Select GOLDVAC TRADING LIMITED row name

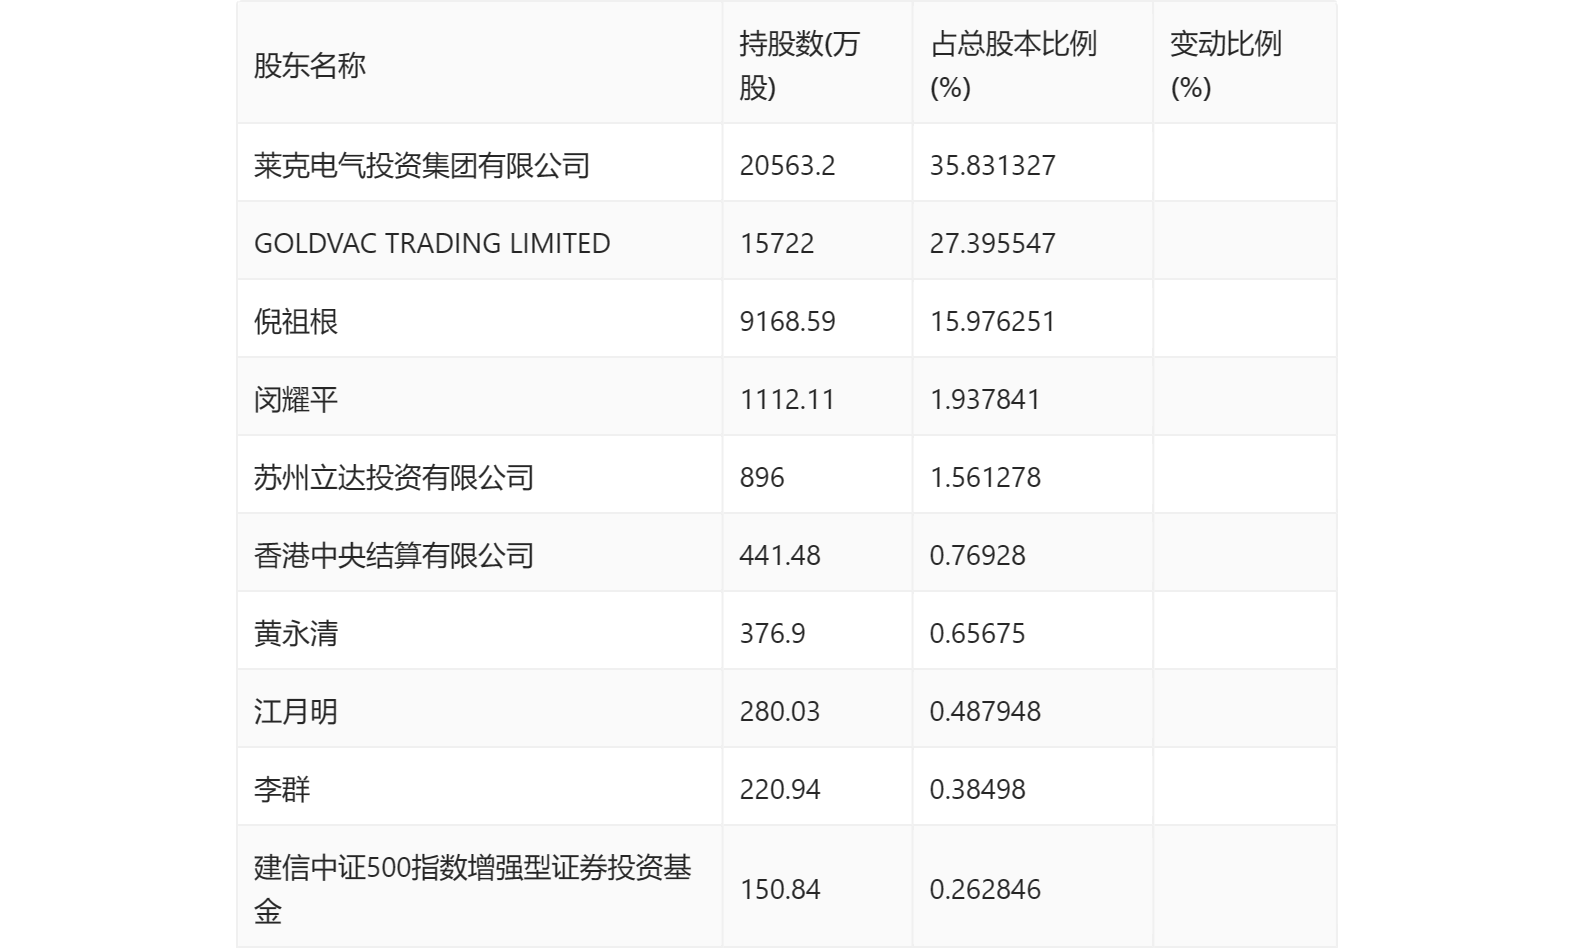point(432,244)
